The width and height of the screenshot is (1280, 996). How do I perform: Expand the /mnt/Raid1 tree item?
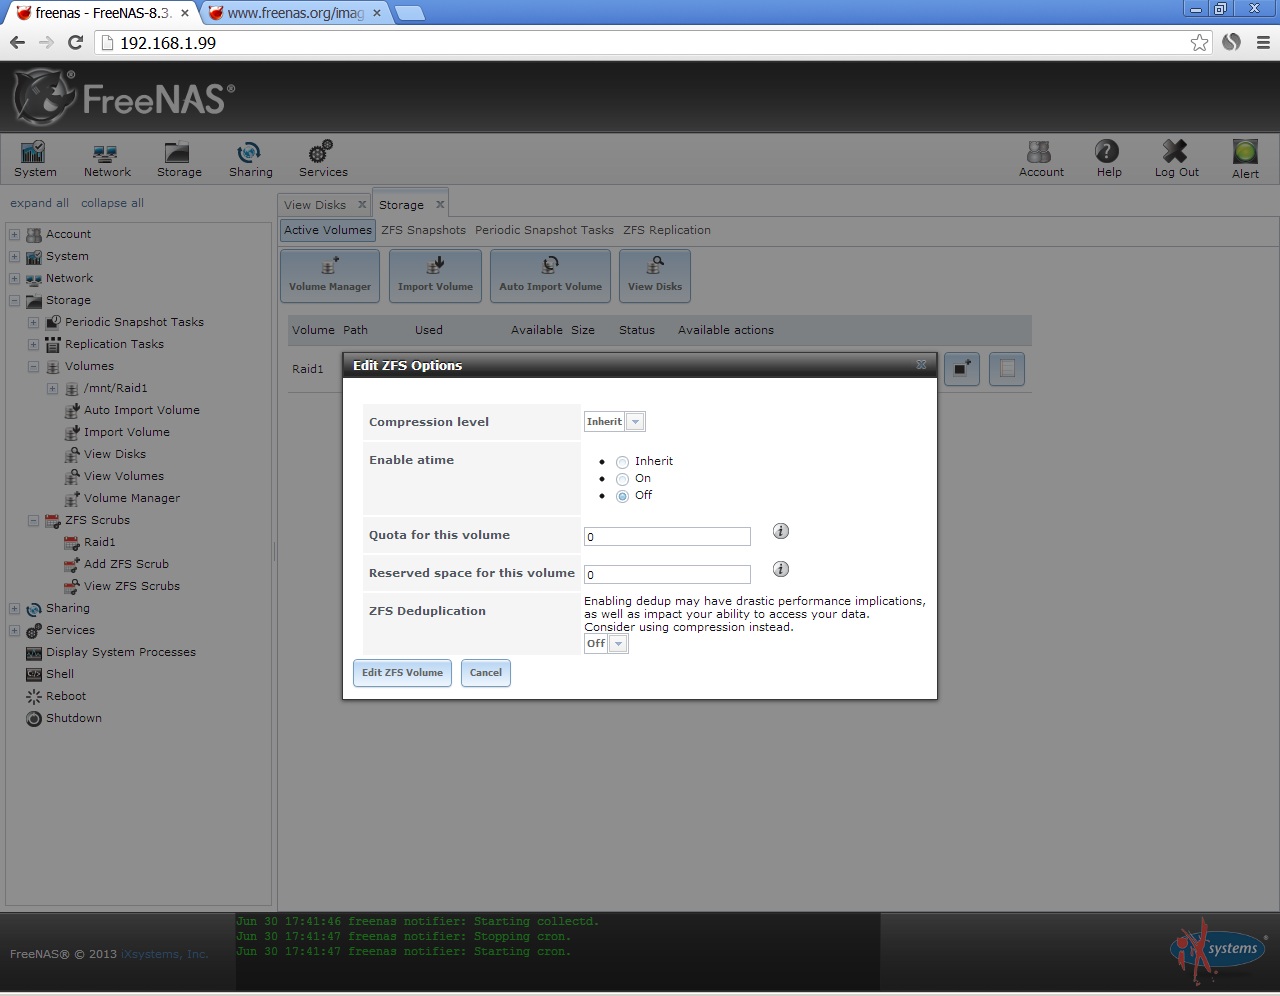[x=52, y=388]
